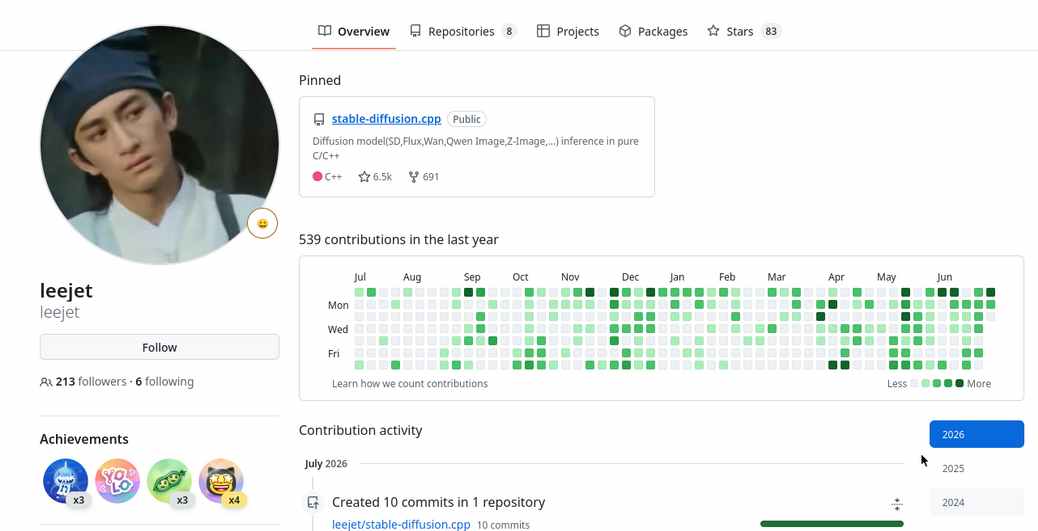
Task: Open the pinned stable-diffusion.cpp repository link
Action: [x=387, y=119]
